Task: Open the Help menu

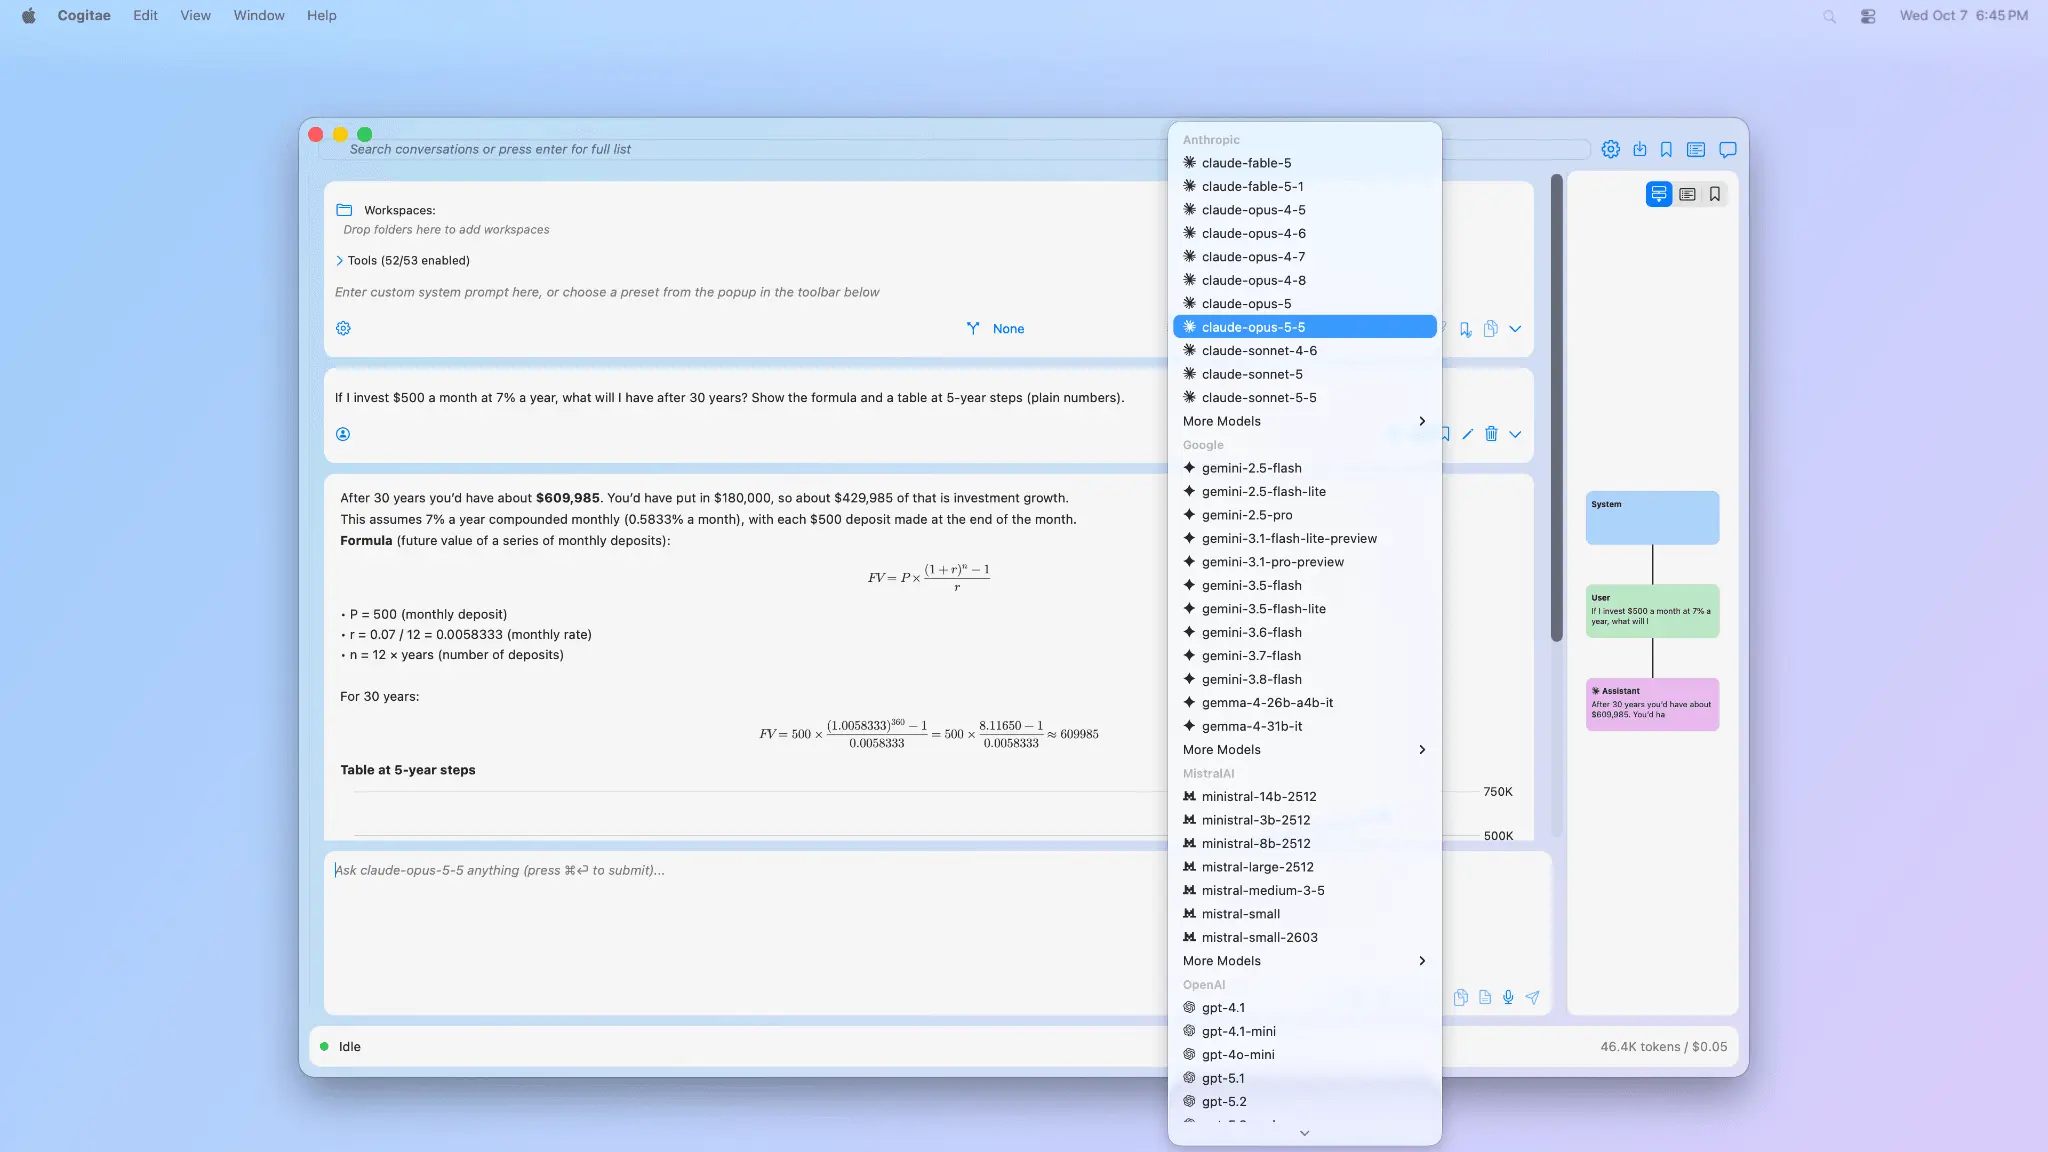Action: click(321, 15)
